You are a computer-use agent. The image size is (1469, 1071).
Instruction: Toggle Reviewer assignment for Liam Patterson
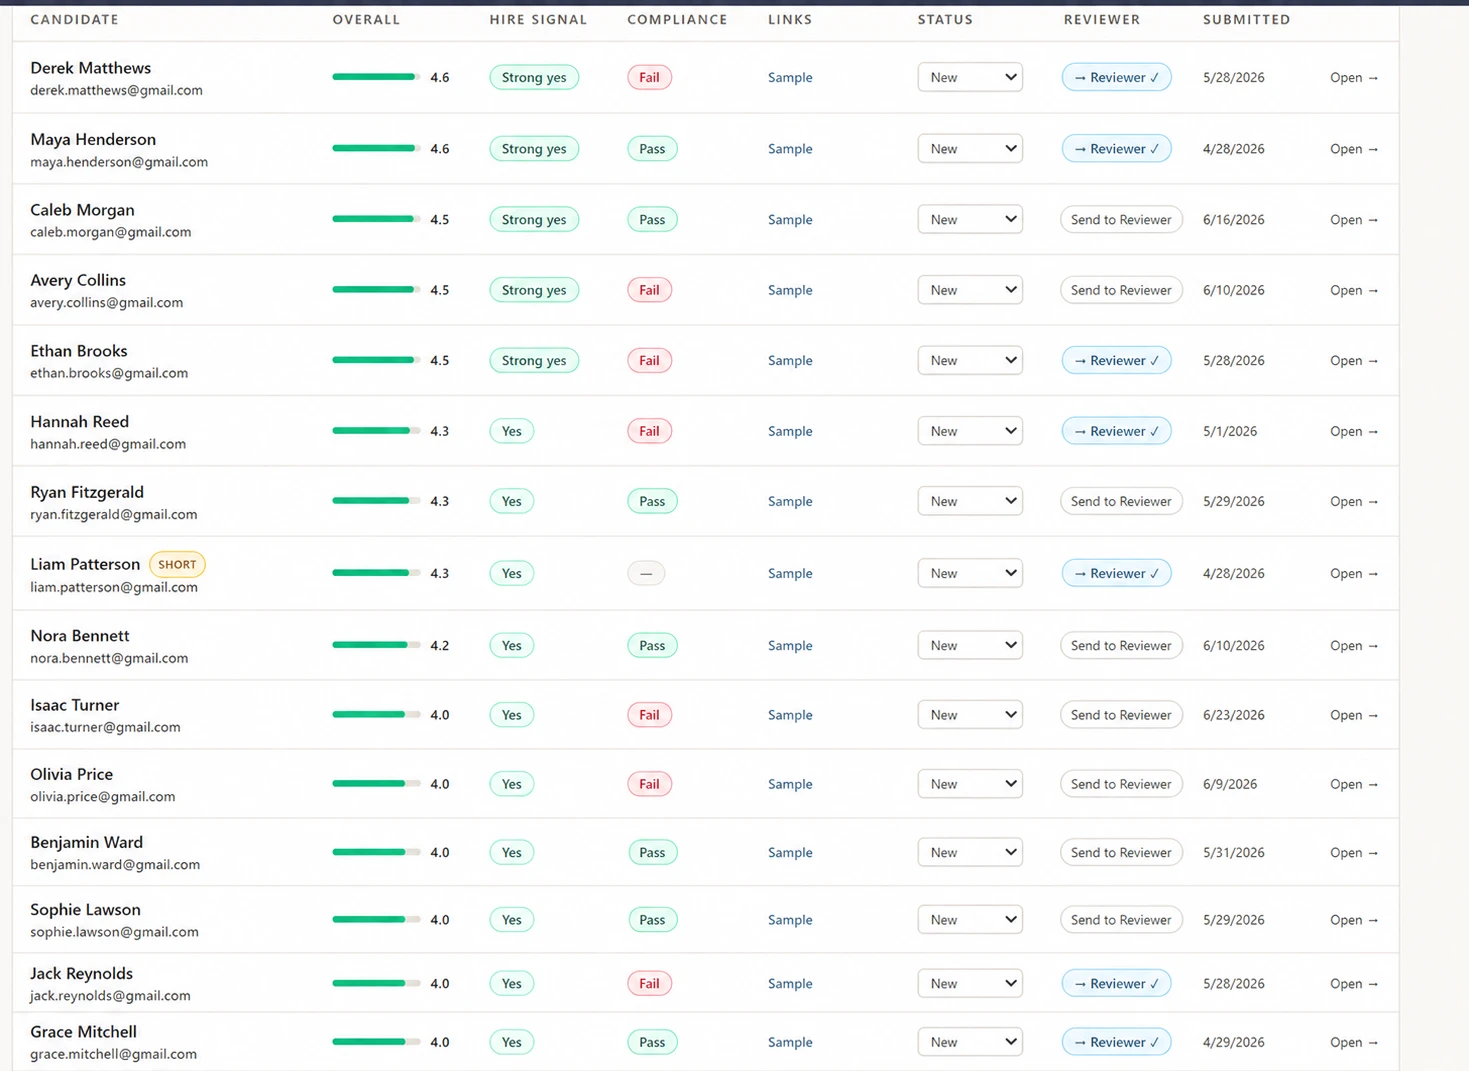(x=1116, y=573)
